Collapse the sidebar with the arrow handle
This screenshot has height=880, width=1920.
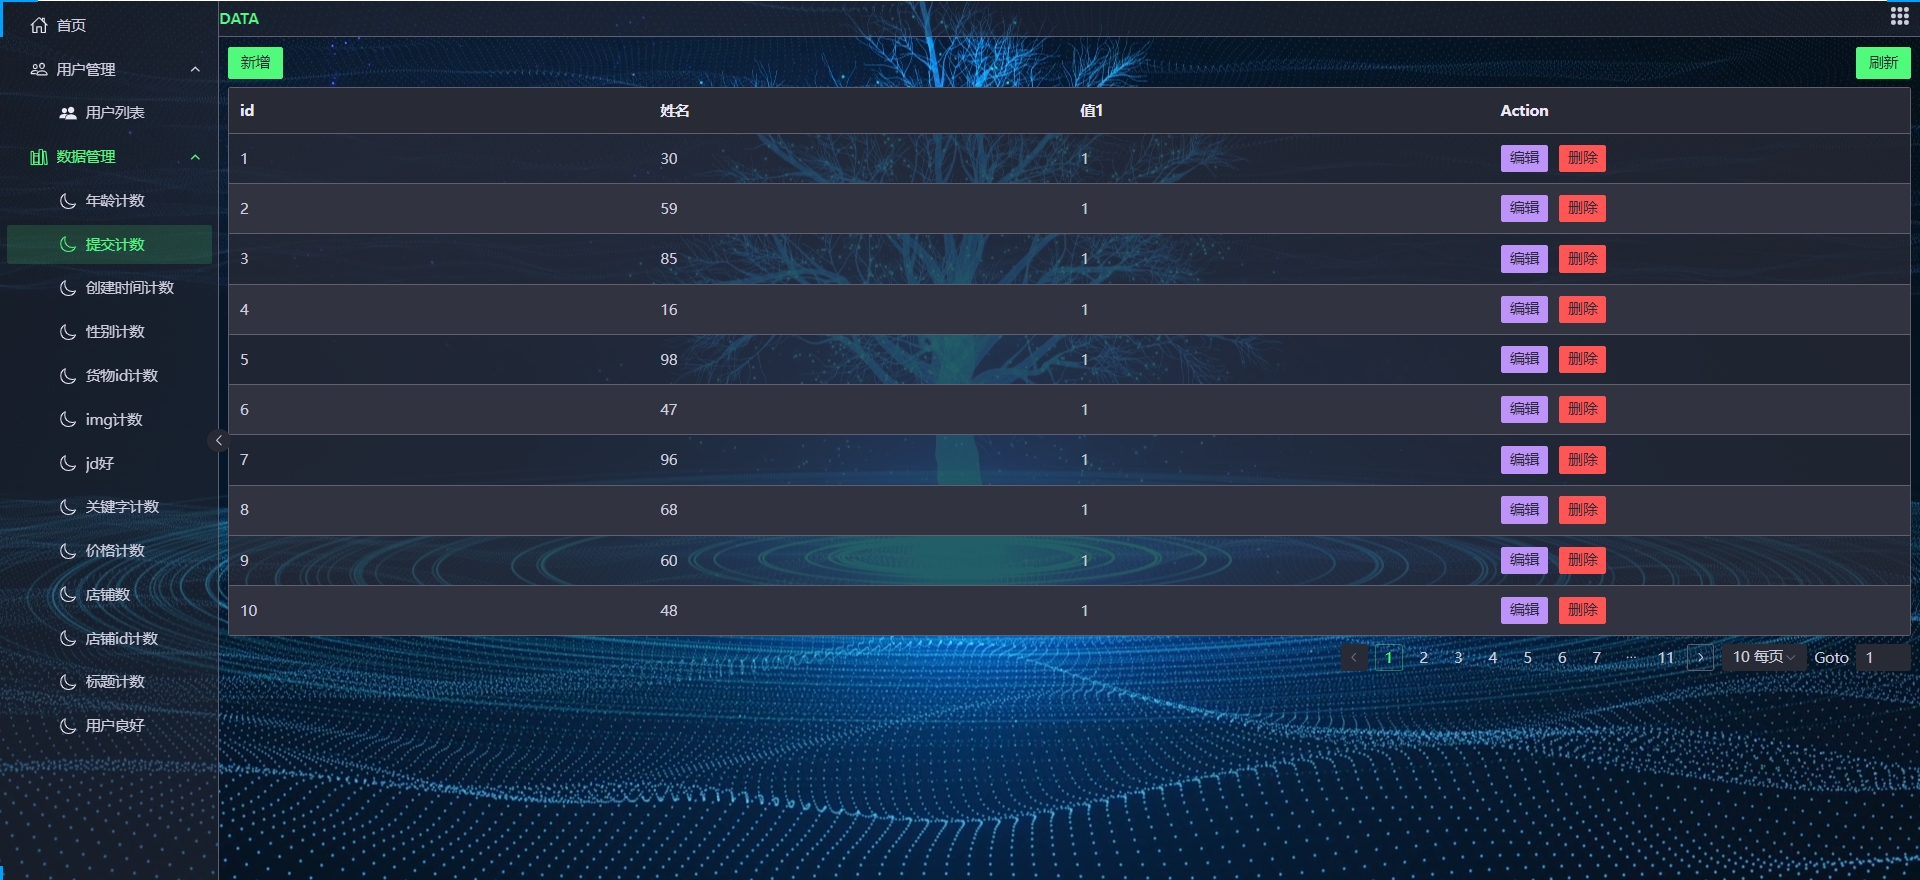pyautogui.click(x=218, y=440)
